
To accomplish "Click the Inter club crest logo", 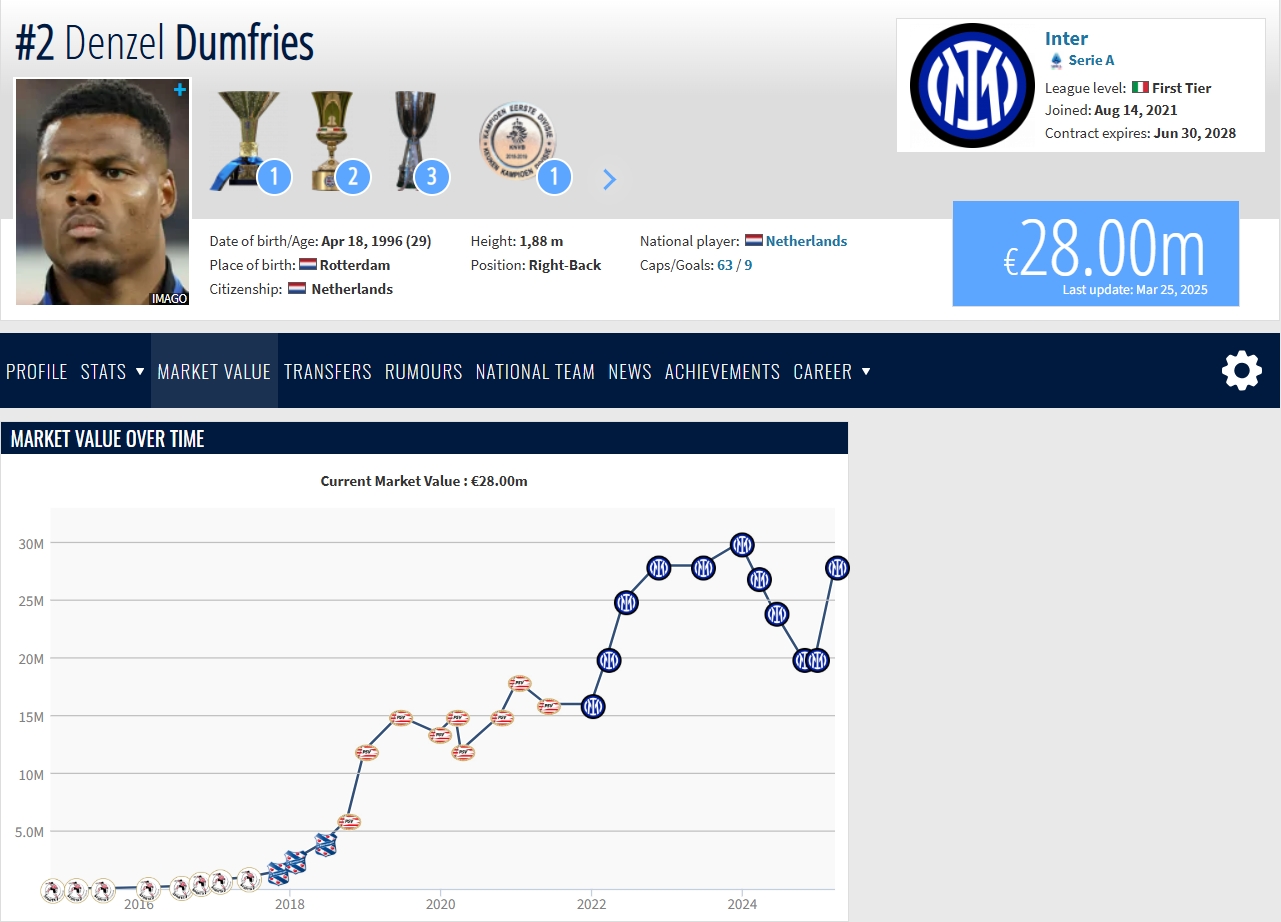I will (x=971, y=85).
